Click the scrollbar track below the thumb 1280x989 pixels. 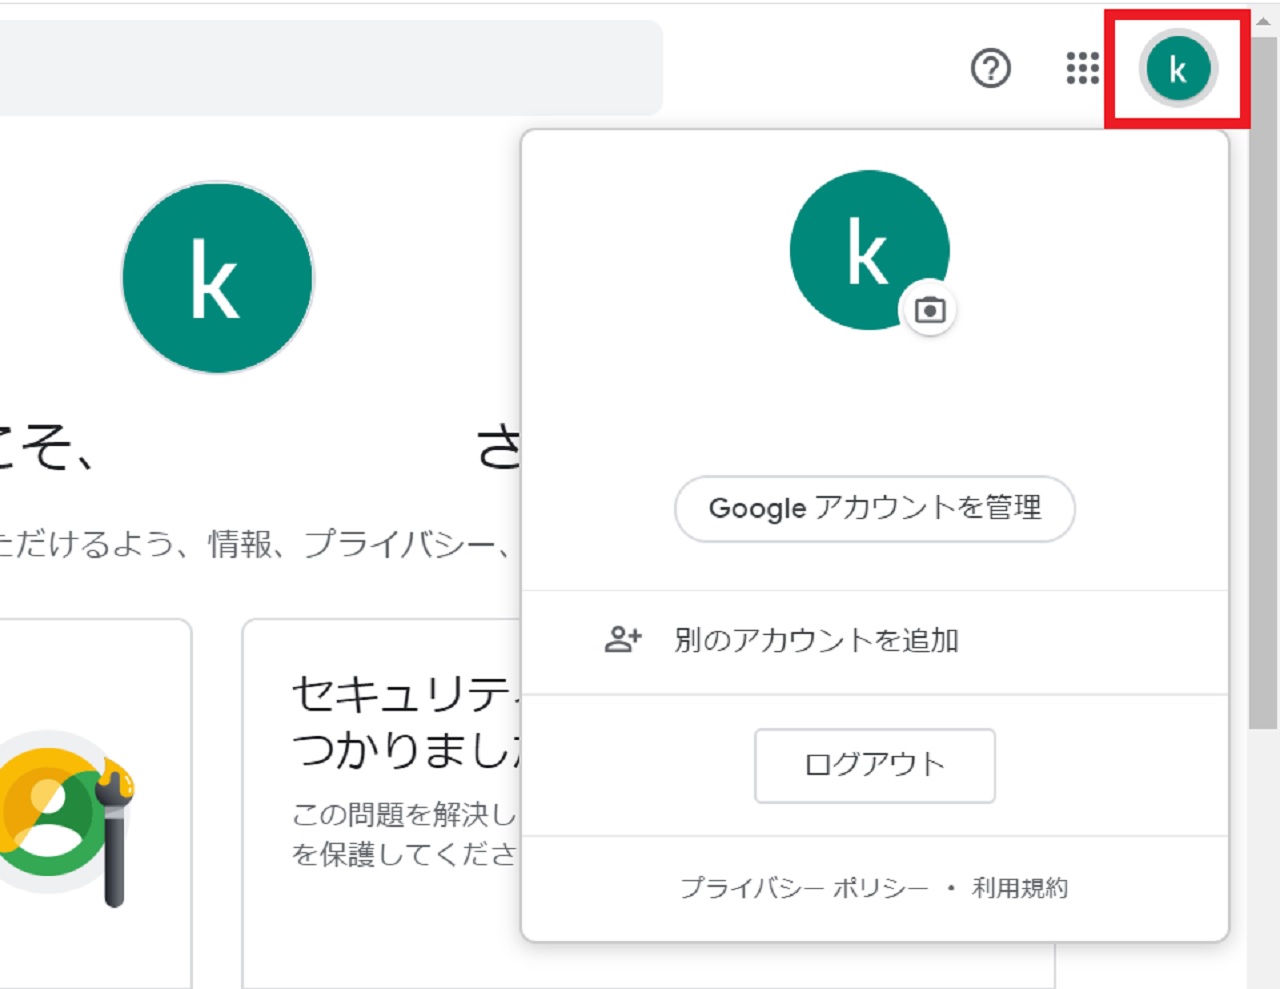point(1263,850)
